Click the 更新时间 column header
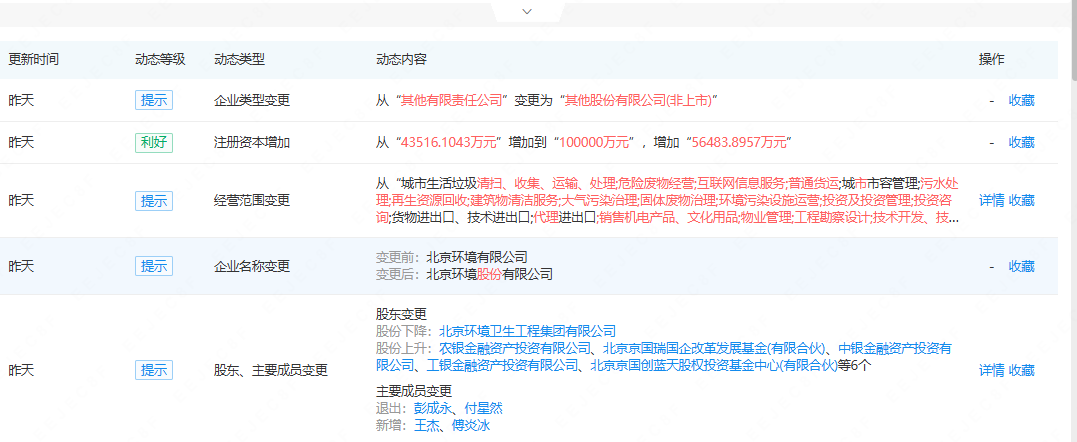1077x442 pixels. [34, 60]
